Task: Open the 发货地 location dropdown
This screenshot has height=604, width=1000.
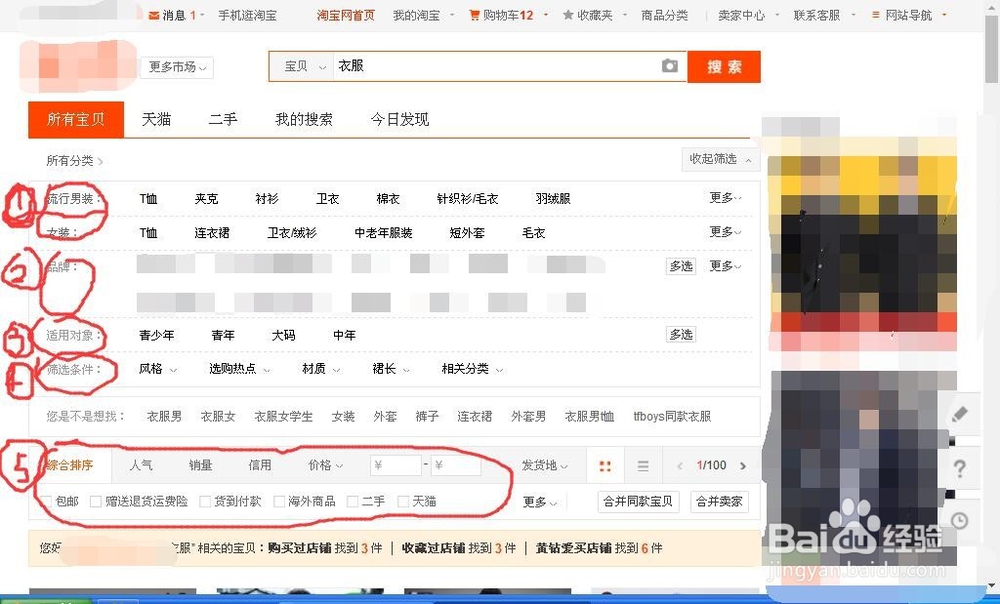Action: (545, 466)
